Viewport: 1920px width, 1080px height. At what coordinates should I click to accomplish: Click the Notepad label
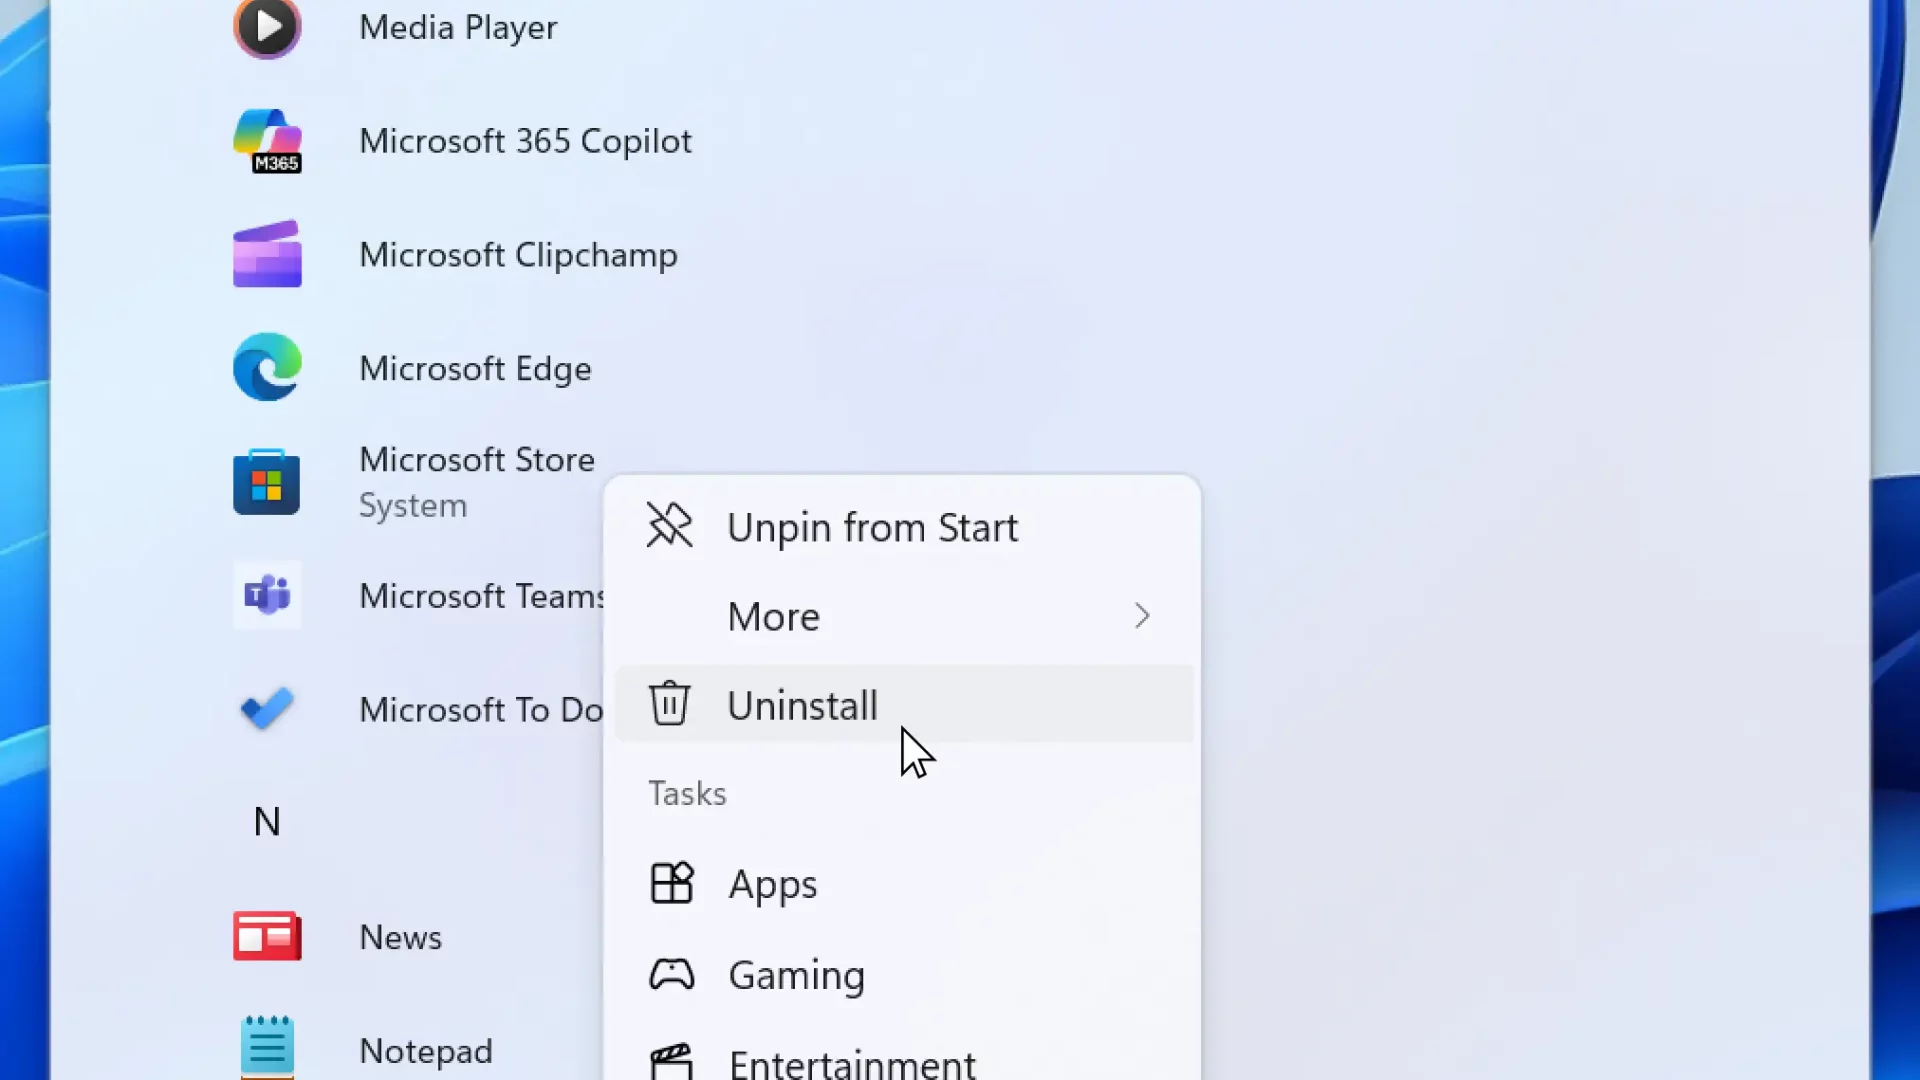[426, 1051]
